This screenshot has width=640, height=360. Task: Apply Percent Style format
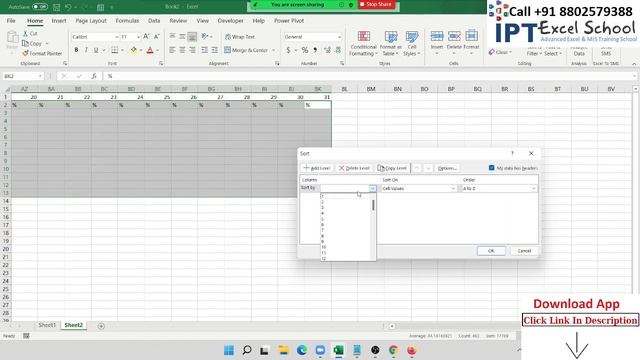305,50
